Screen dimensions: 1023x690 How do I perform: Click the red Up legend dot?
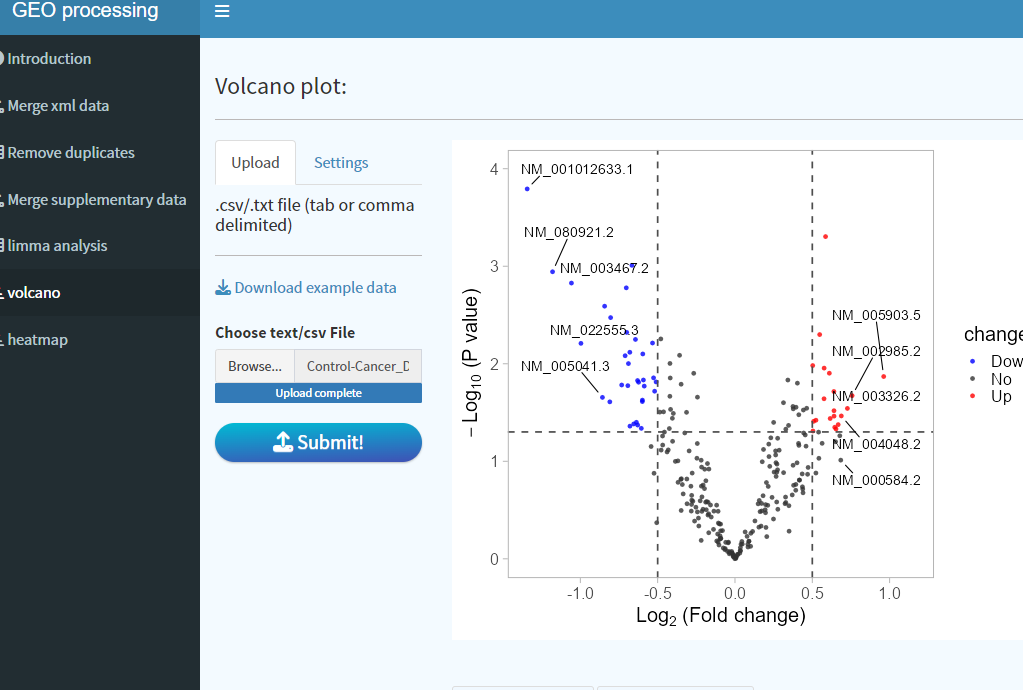coord(972,396)
